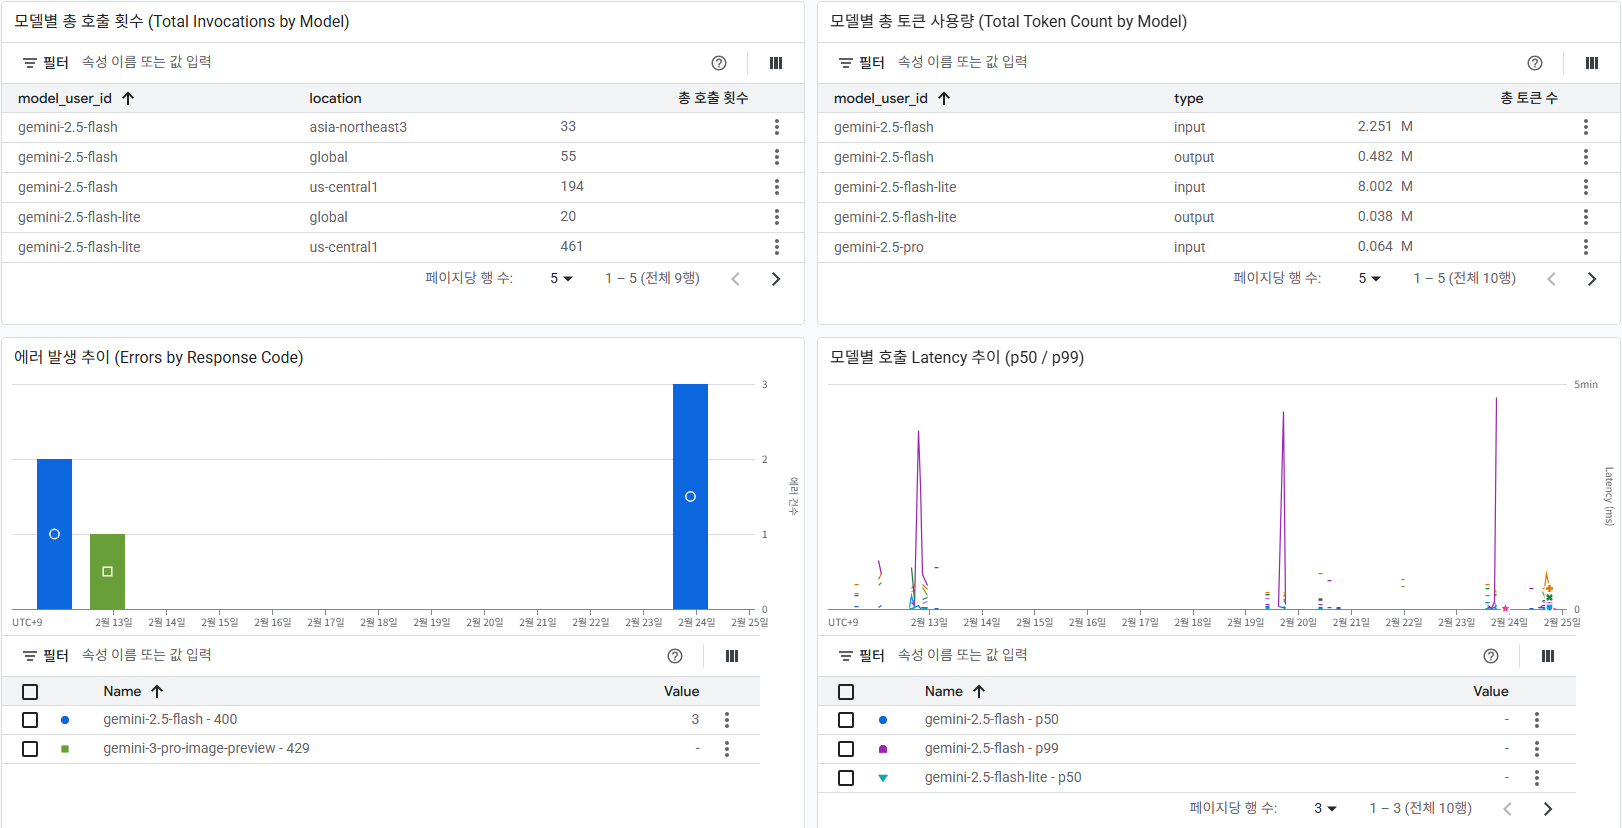Go to next page of Token Count table

(x=1592, y=279)
